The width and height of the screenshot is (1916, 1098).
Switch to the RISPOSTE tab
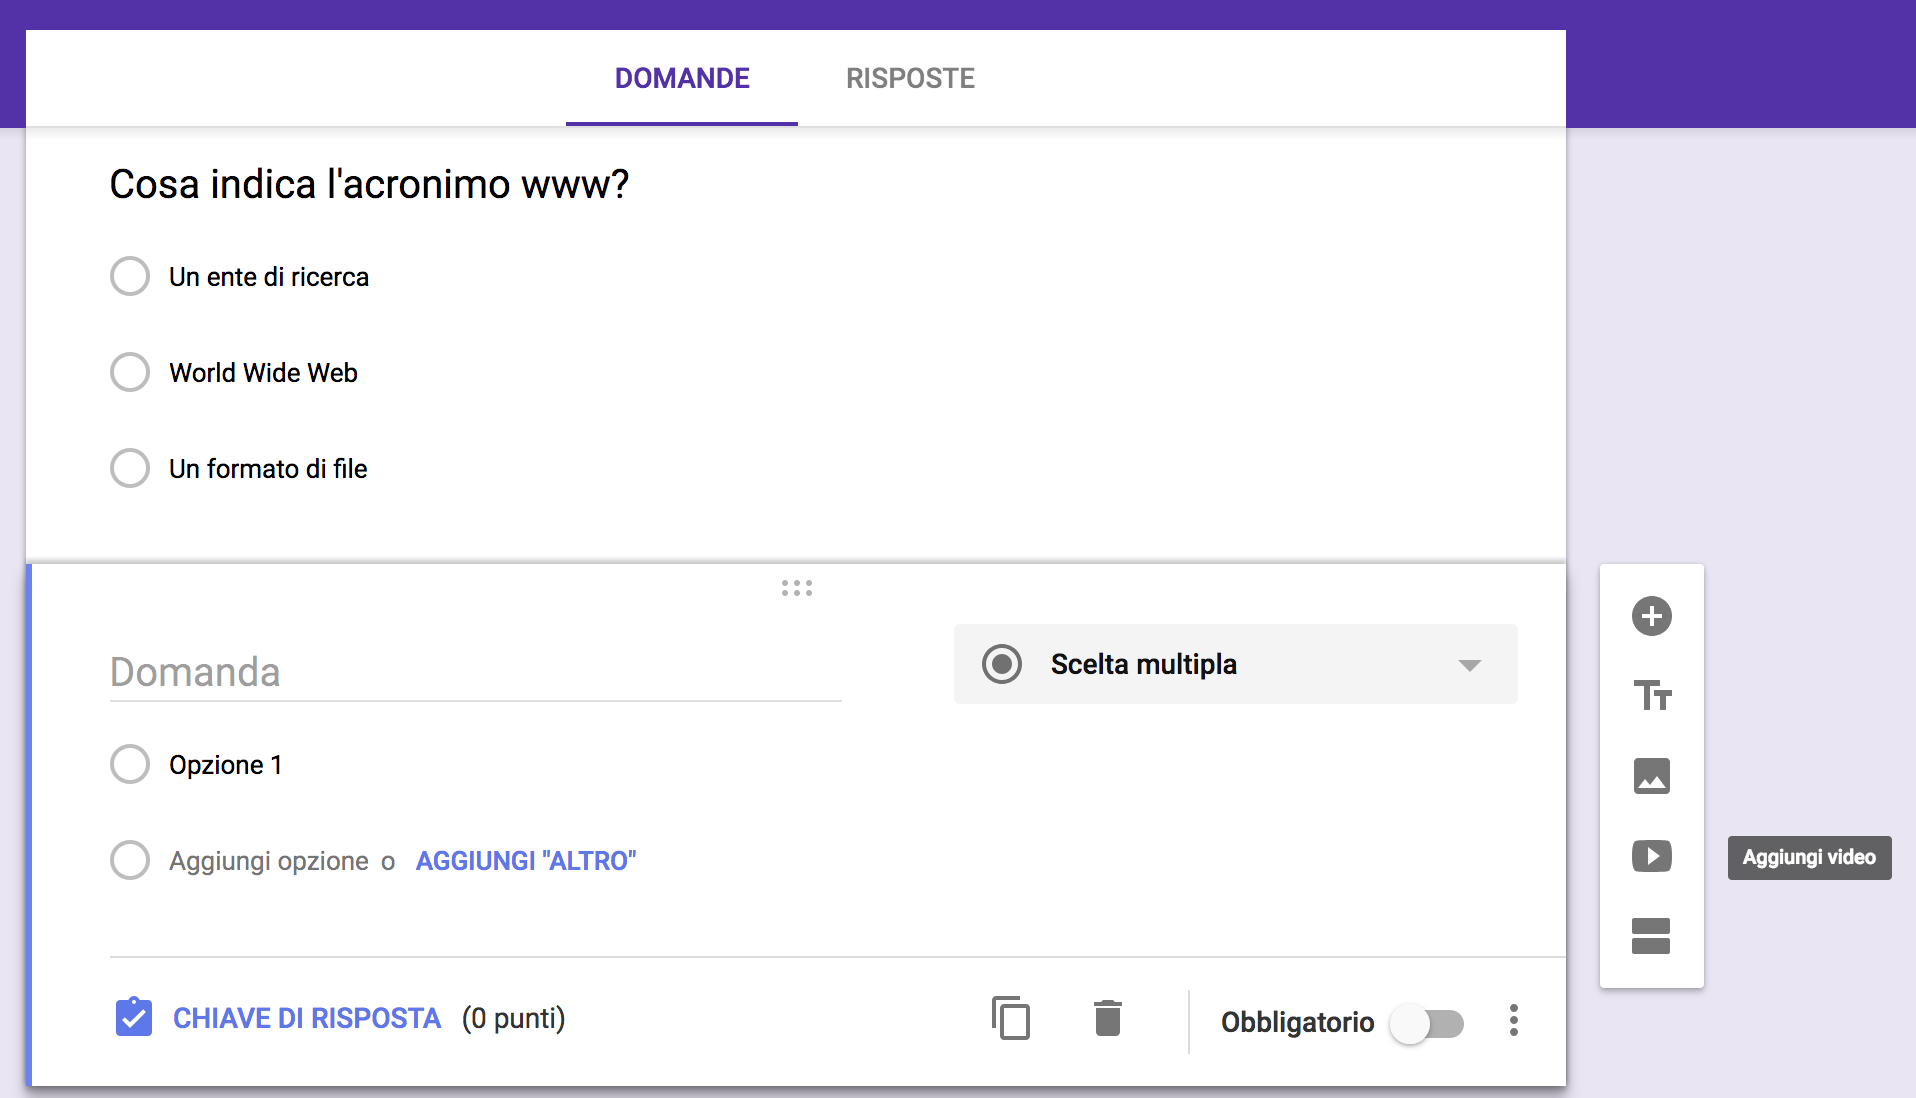click(x=910, y=78)
